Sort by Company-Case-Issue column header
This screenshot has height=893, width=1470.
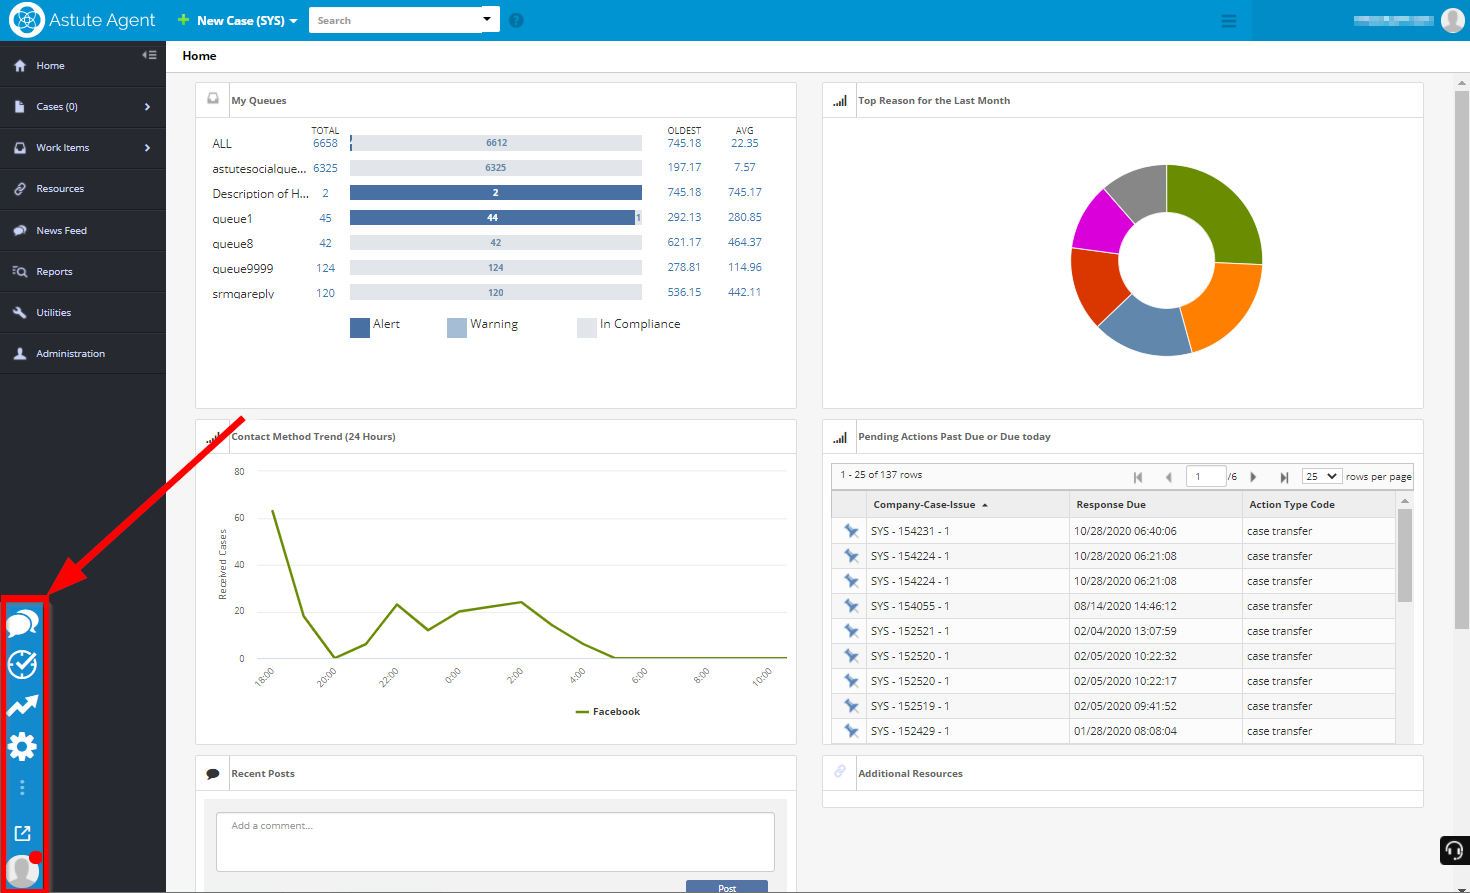point(924,505)
